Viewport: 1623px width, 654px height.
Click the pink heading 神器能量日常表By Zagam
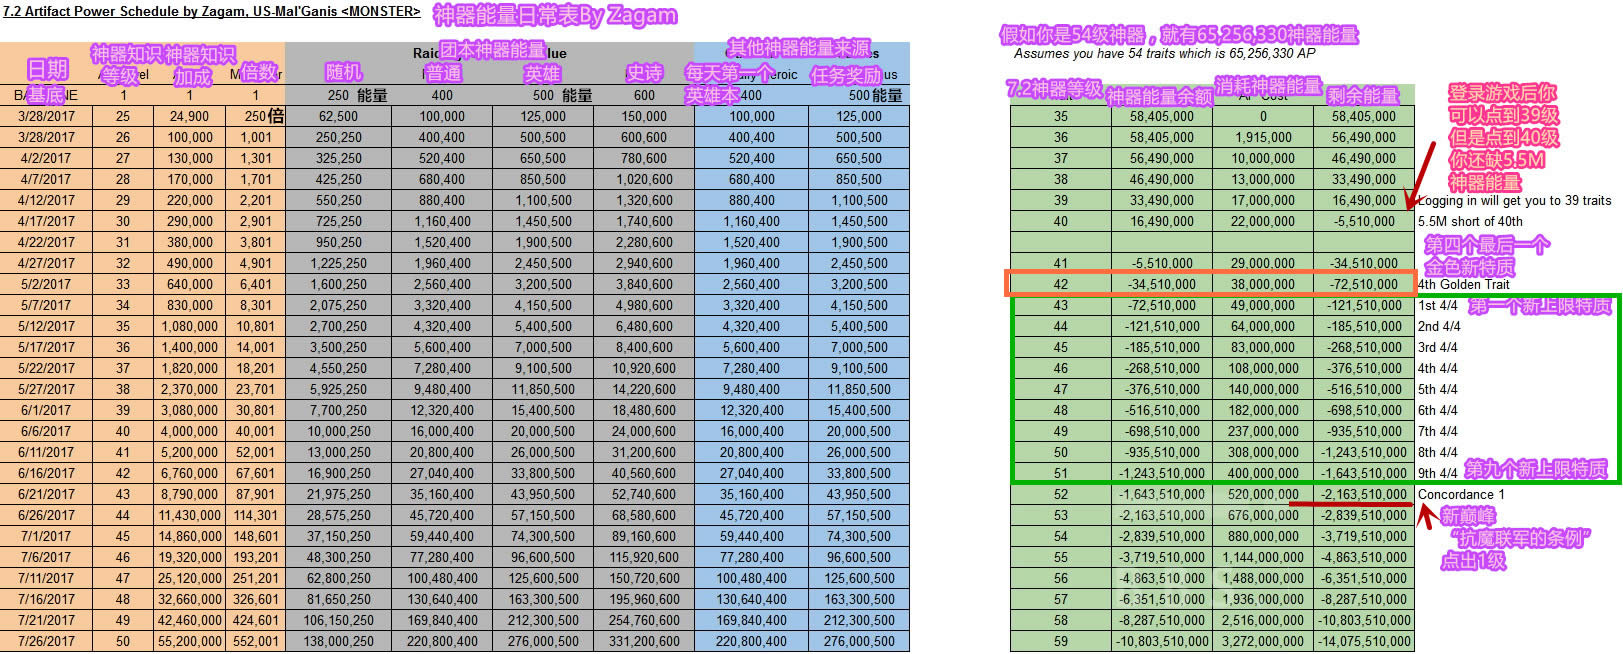pyautogui.click(x=555, y=16)
